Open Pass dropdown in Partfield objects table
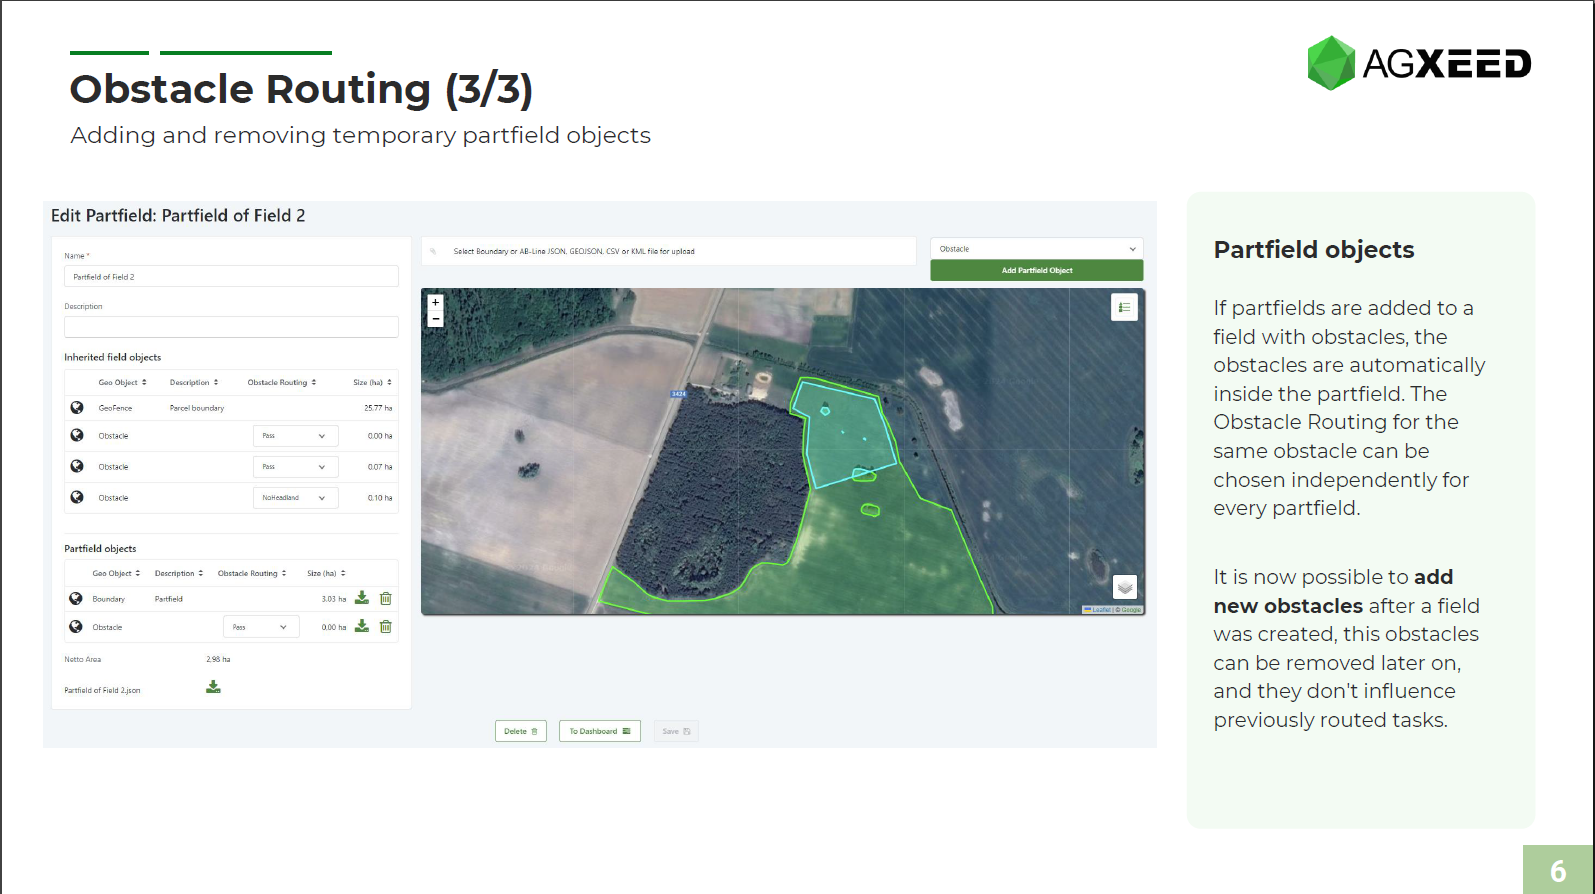1595x894 pixels. click(260, 627)
